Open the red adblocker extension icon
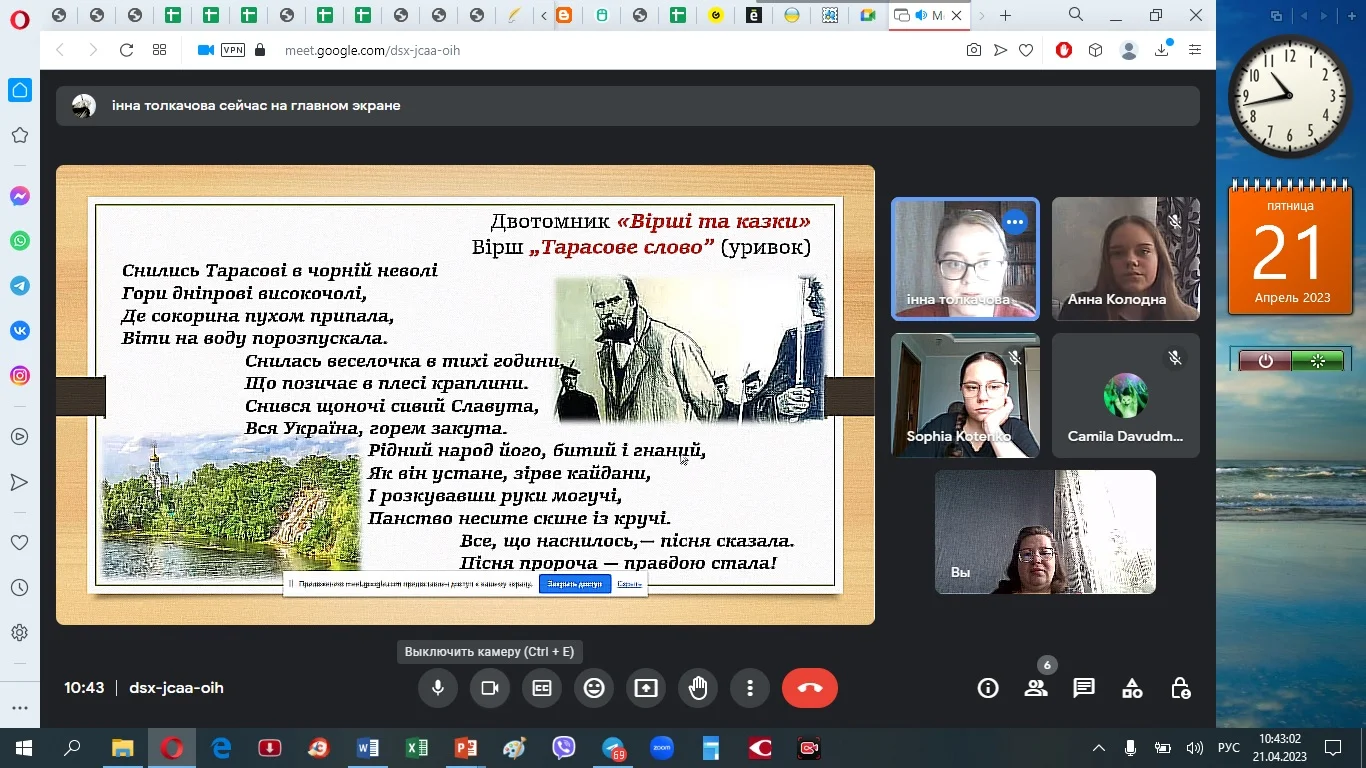 (1064, 50)
